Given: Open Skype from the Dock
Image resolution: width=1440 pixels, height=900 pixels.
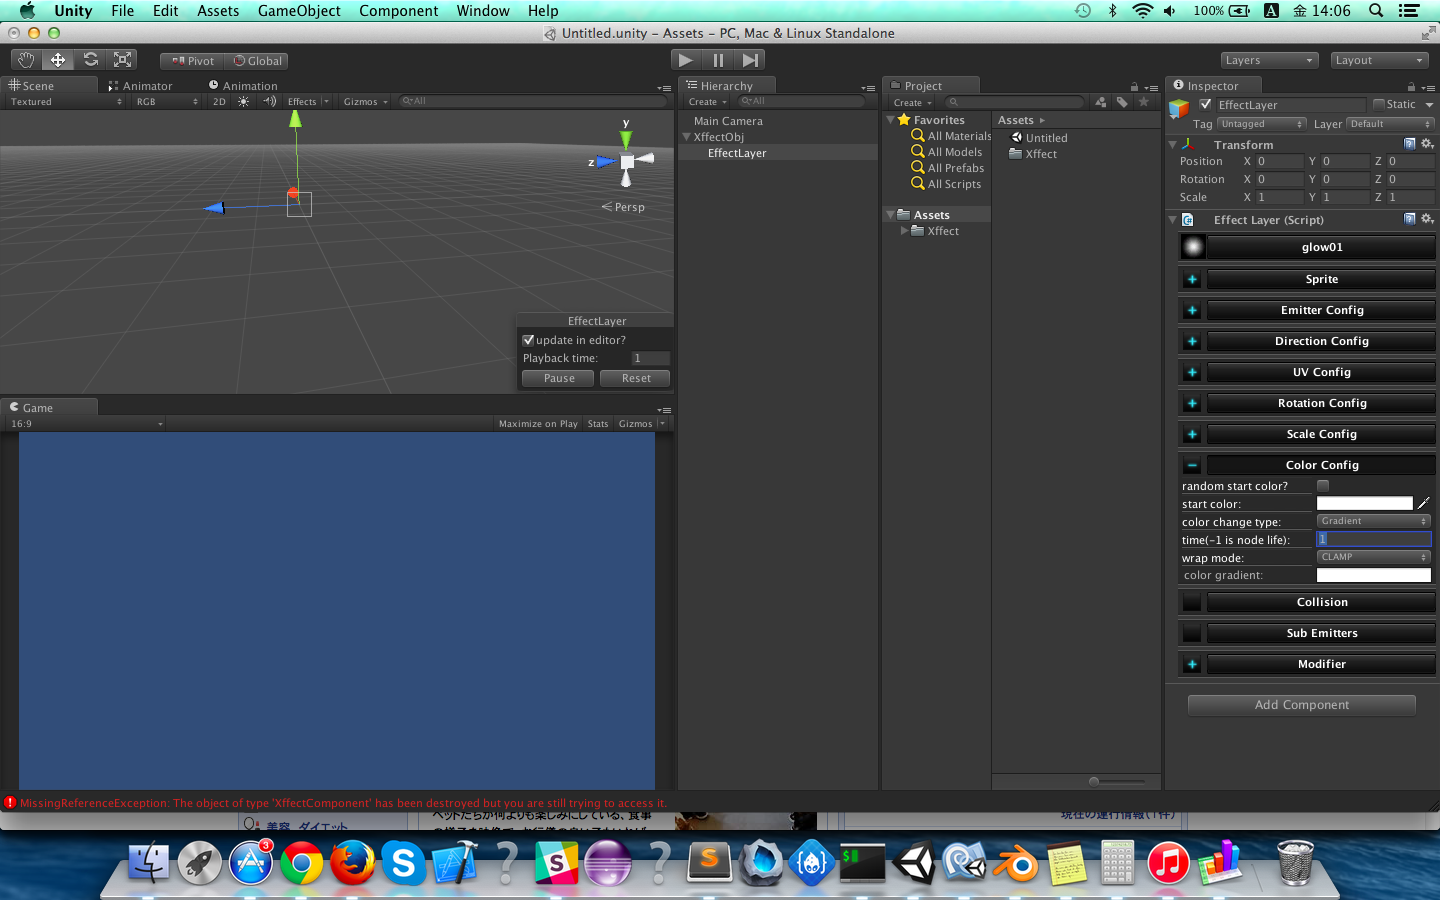Looking at the screenshot, I should [x=403, y=862].
